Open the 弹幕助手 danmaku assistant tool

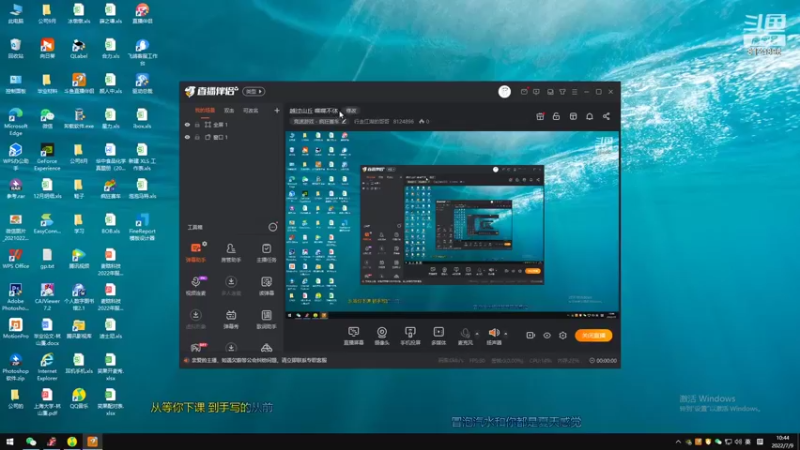click(195, 253)
